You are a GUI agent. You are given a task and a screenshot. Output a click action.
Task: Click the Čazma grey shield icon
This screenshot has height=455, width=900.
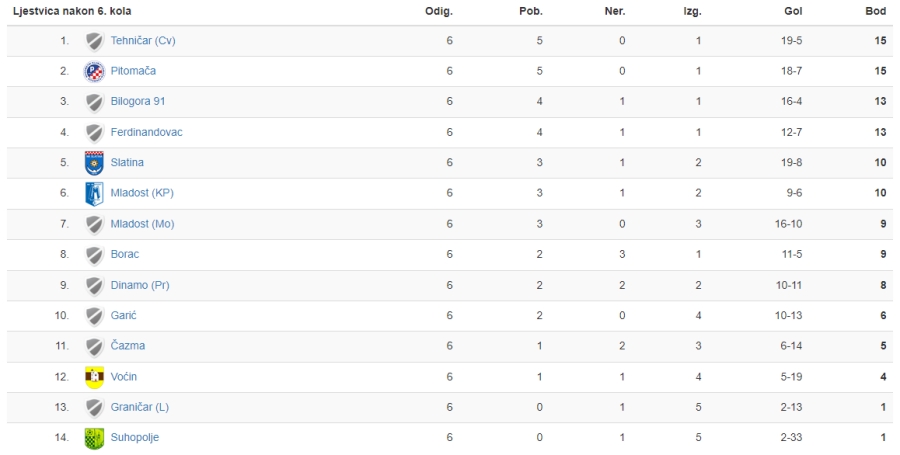[x=94, y=347]
